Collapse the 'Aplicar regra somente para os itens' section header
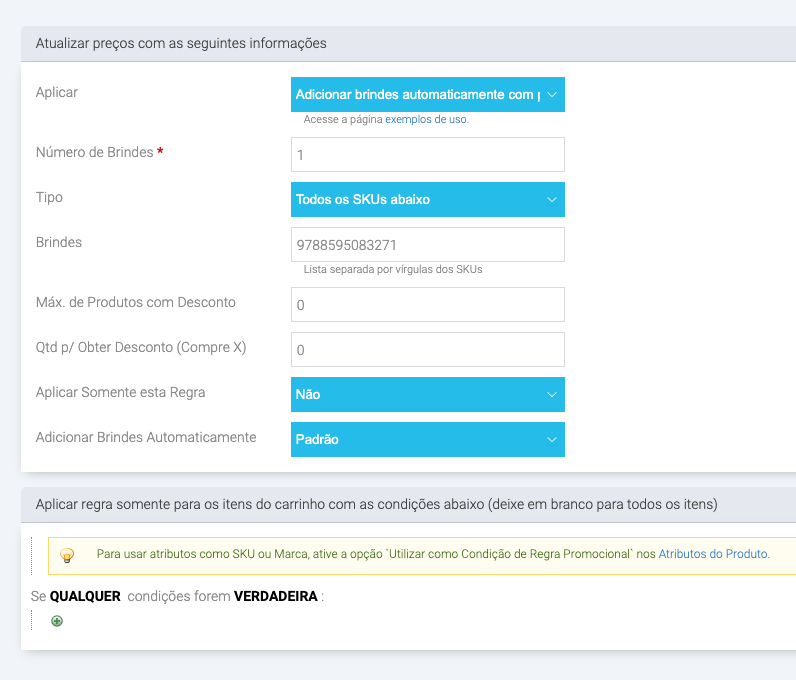Screen dimensions: 796x680 pos(376,504)
